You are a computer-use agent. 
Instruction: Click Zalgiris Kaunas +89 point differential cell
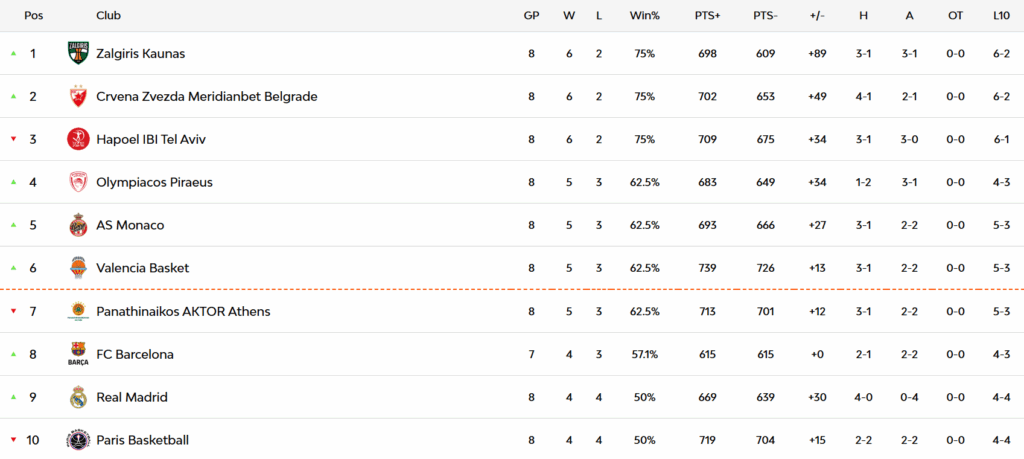pos(819,54)
